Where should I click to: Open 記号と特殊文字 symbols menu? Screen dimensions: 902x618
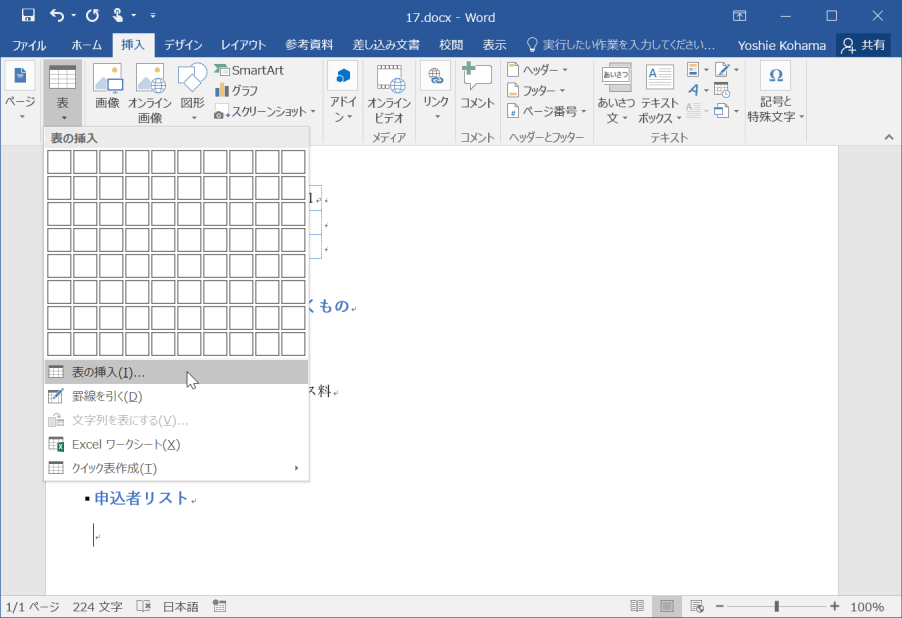click(x=775, y=92)
